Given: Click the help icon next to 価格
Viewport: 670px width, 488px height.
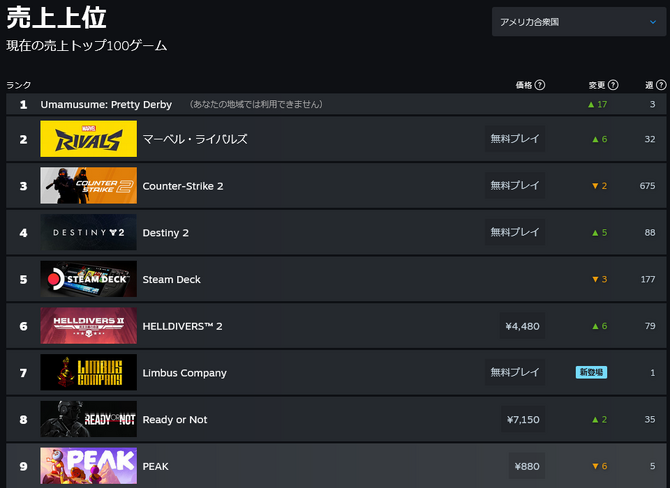Looking at the screenshot, I should pyautogui.click(x=540, y=86).
